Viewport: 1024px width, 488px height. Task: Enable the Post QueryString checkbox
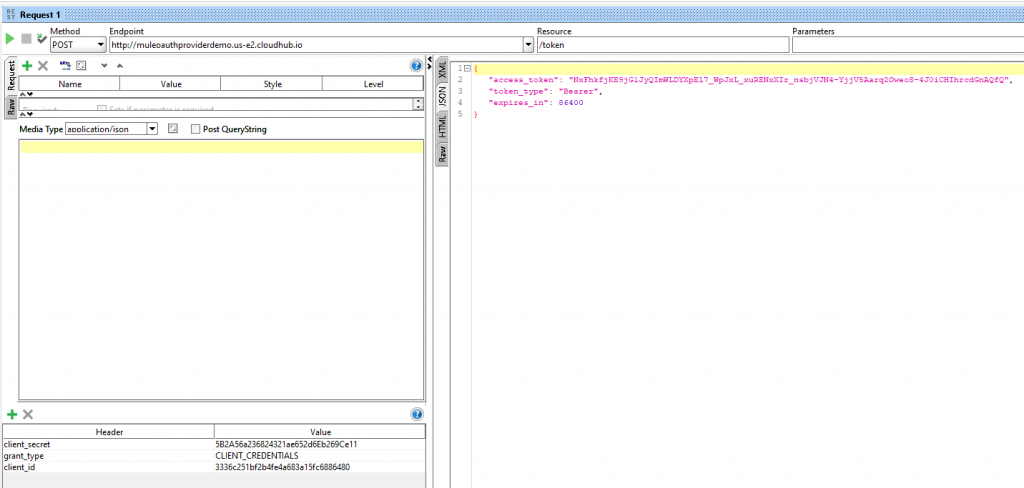click(x=196, y=129)
